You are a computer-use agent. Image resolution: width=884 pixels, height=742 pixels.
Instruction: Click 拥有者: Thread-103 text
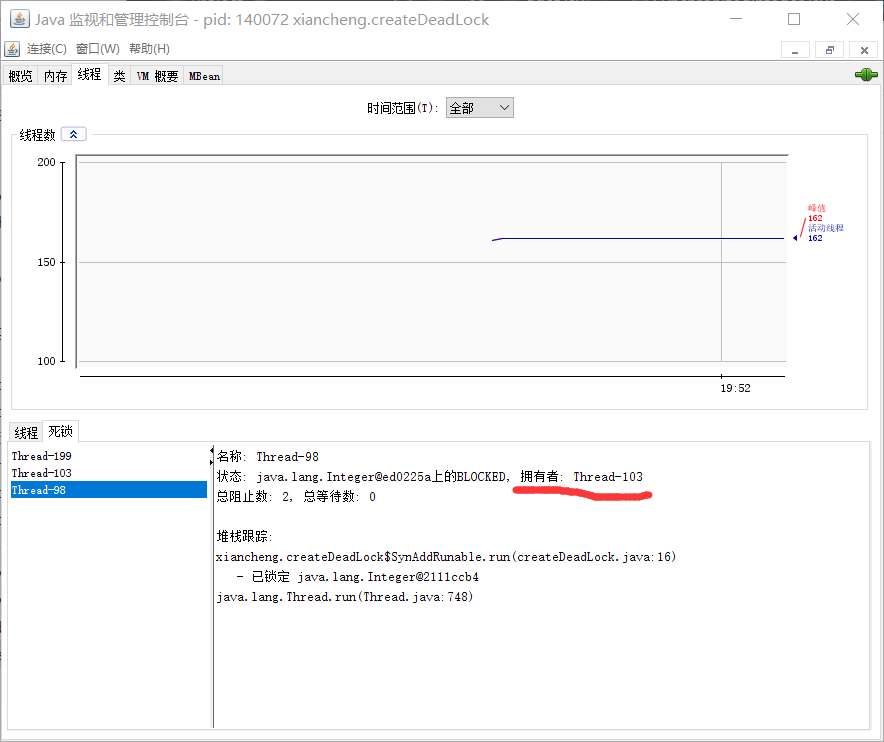581,476
